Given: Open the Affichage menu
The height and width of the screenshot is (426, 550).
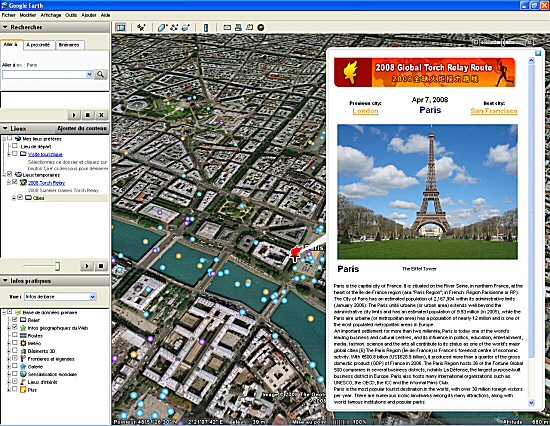Looking at the screenshot, I should [x=51, y=15].
